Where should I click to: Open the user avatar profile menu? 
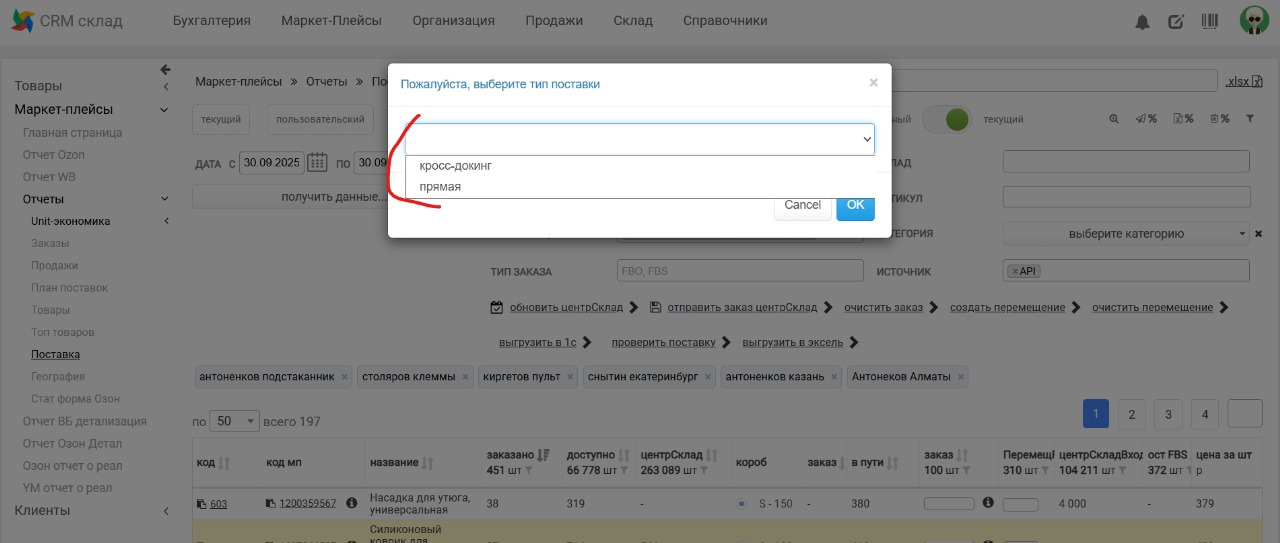coord(1254,21)
